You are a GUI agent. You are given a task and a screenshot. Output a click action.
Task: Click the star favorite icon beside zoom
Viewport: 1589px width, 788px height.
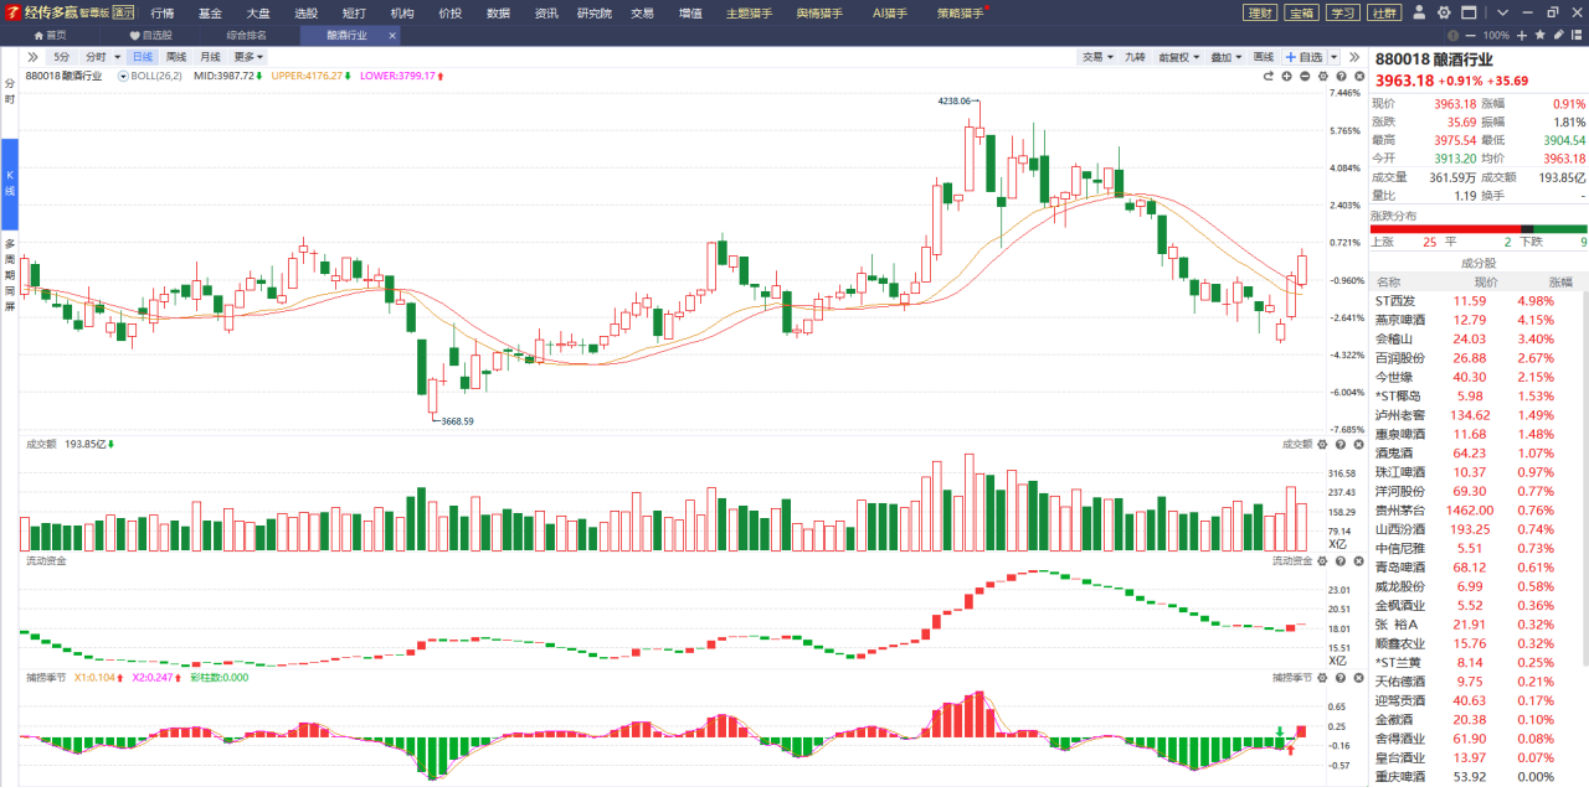pos(1540,35)
